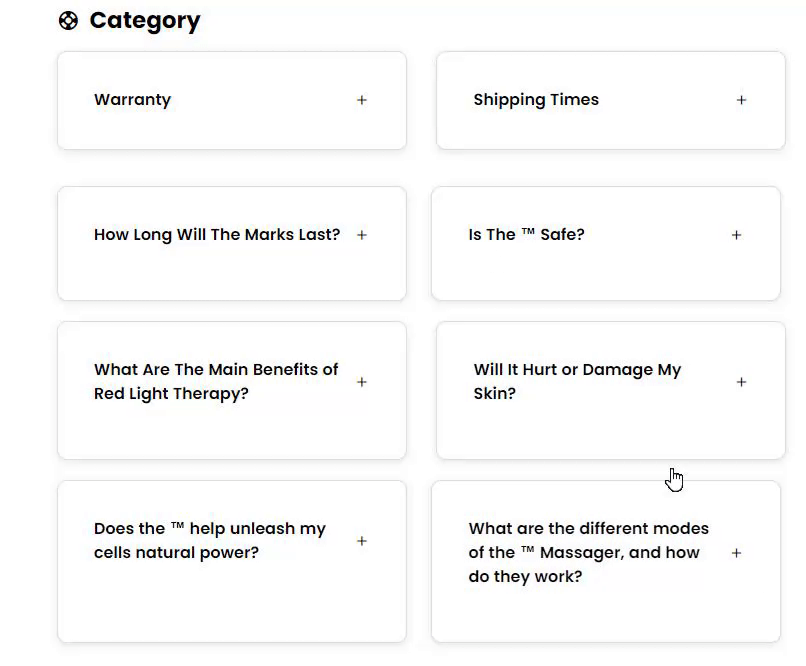Open different modes of the ™ Massager question

[588, 552]
